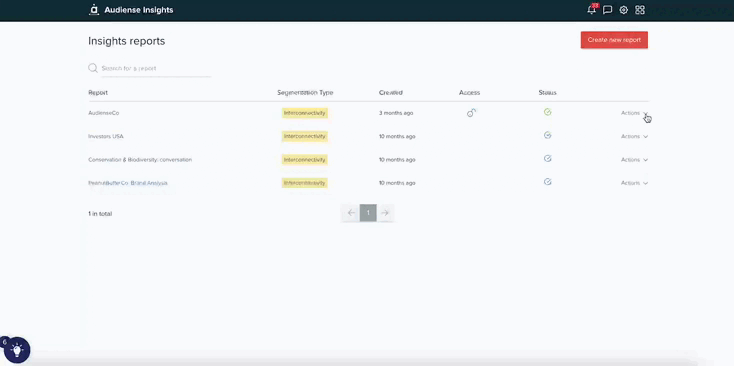Click the Status column header

pos(548,93)
